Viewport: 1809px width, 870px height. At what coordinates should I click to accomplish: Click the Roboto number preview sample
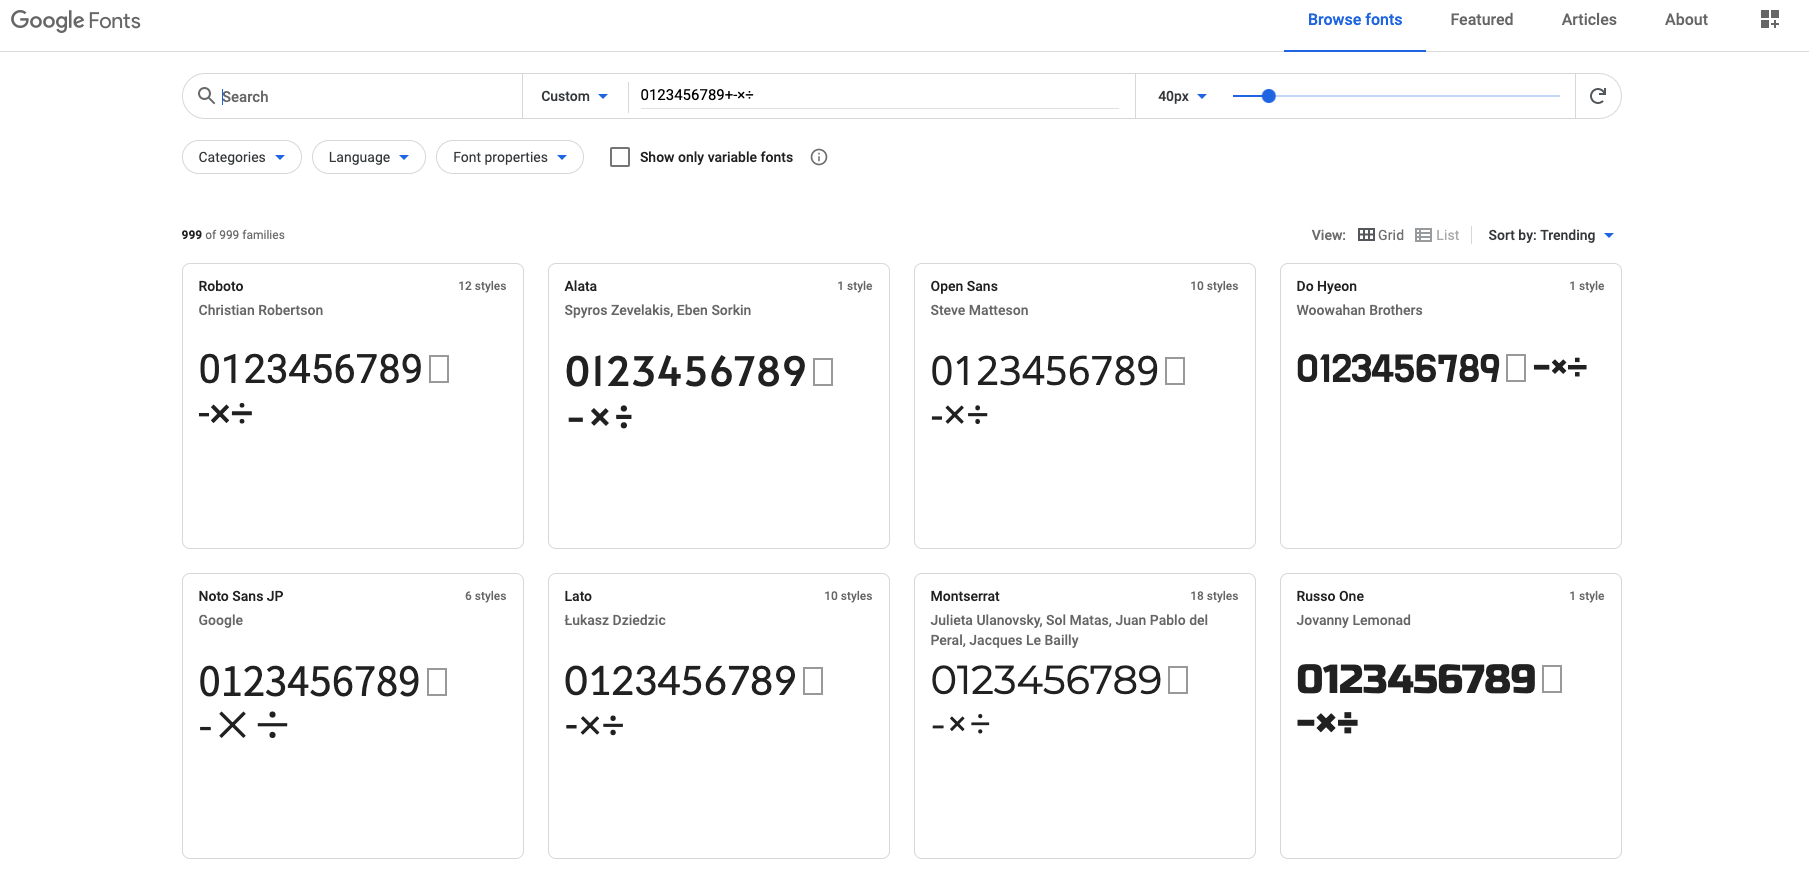[x=324, y=389]
